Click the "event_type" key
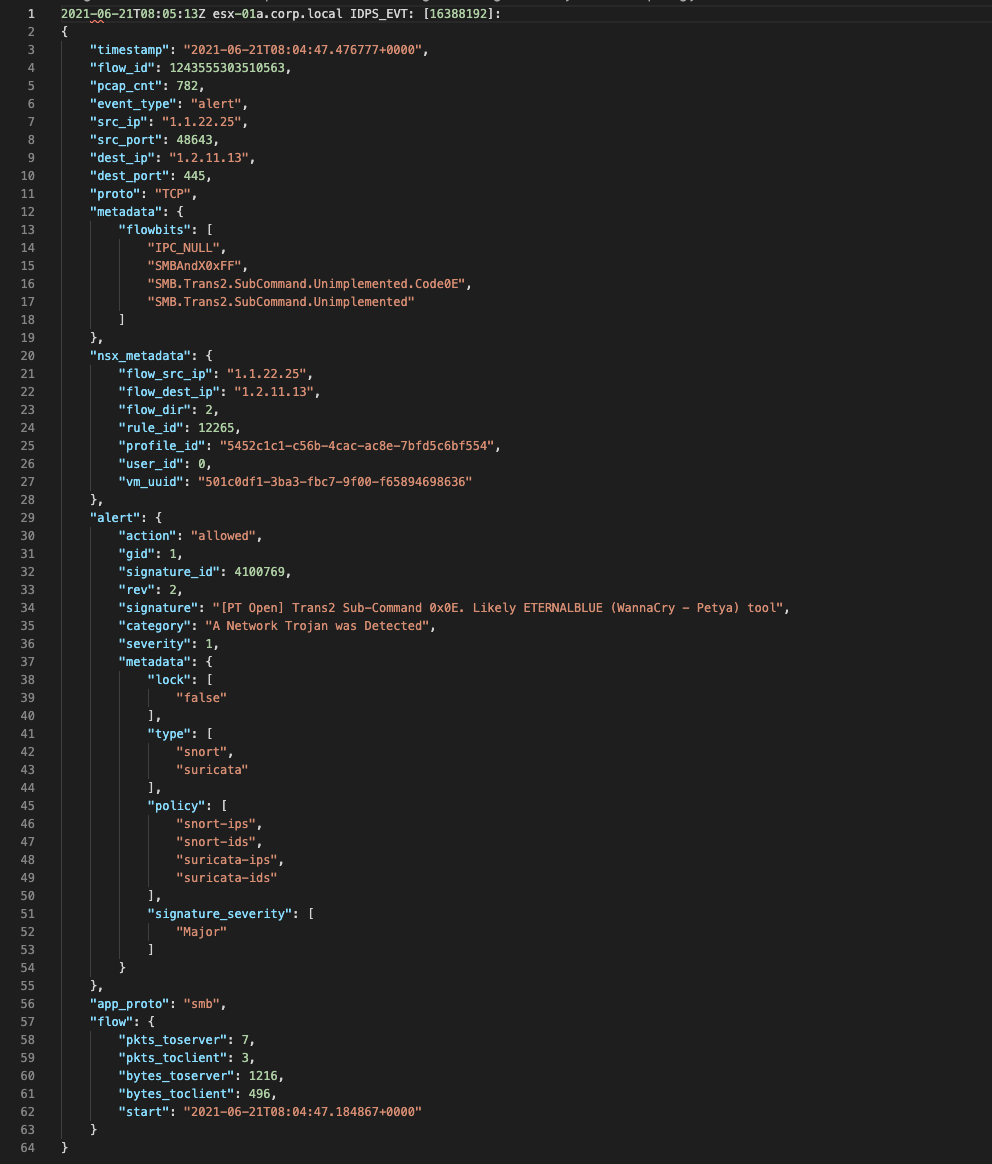The height and width of the screenshot is (1164, 992). (128, 104)
